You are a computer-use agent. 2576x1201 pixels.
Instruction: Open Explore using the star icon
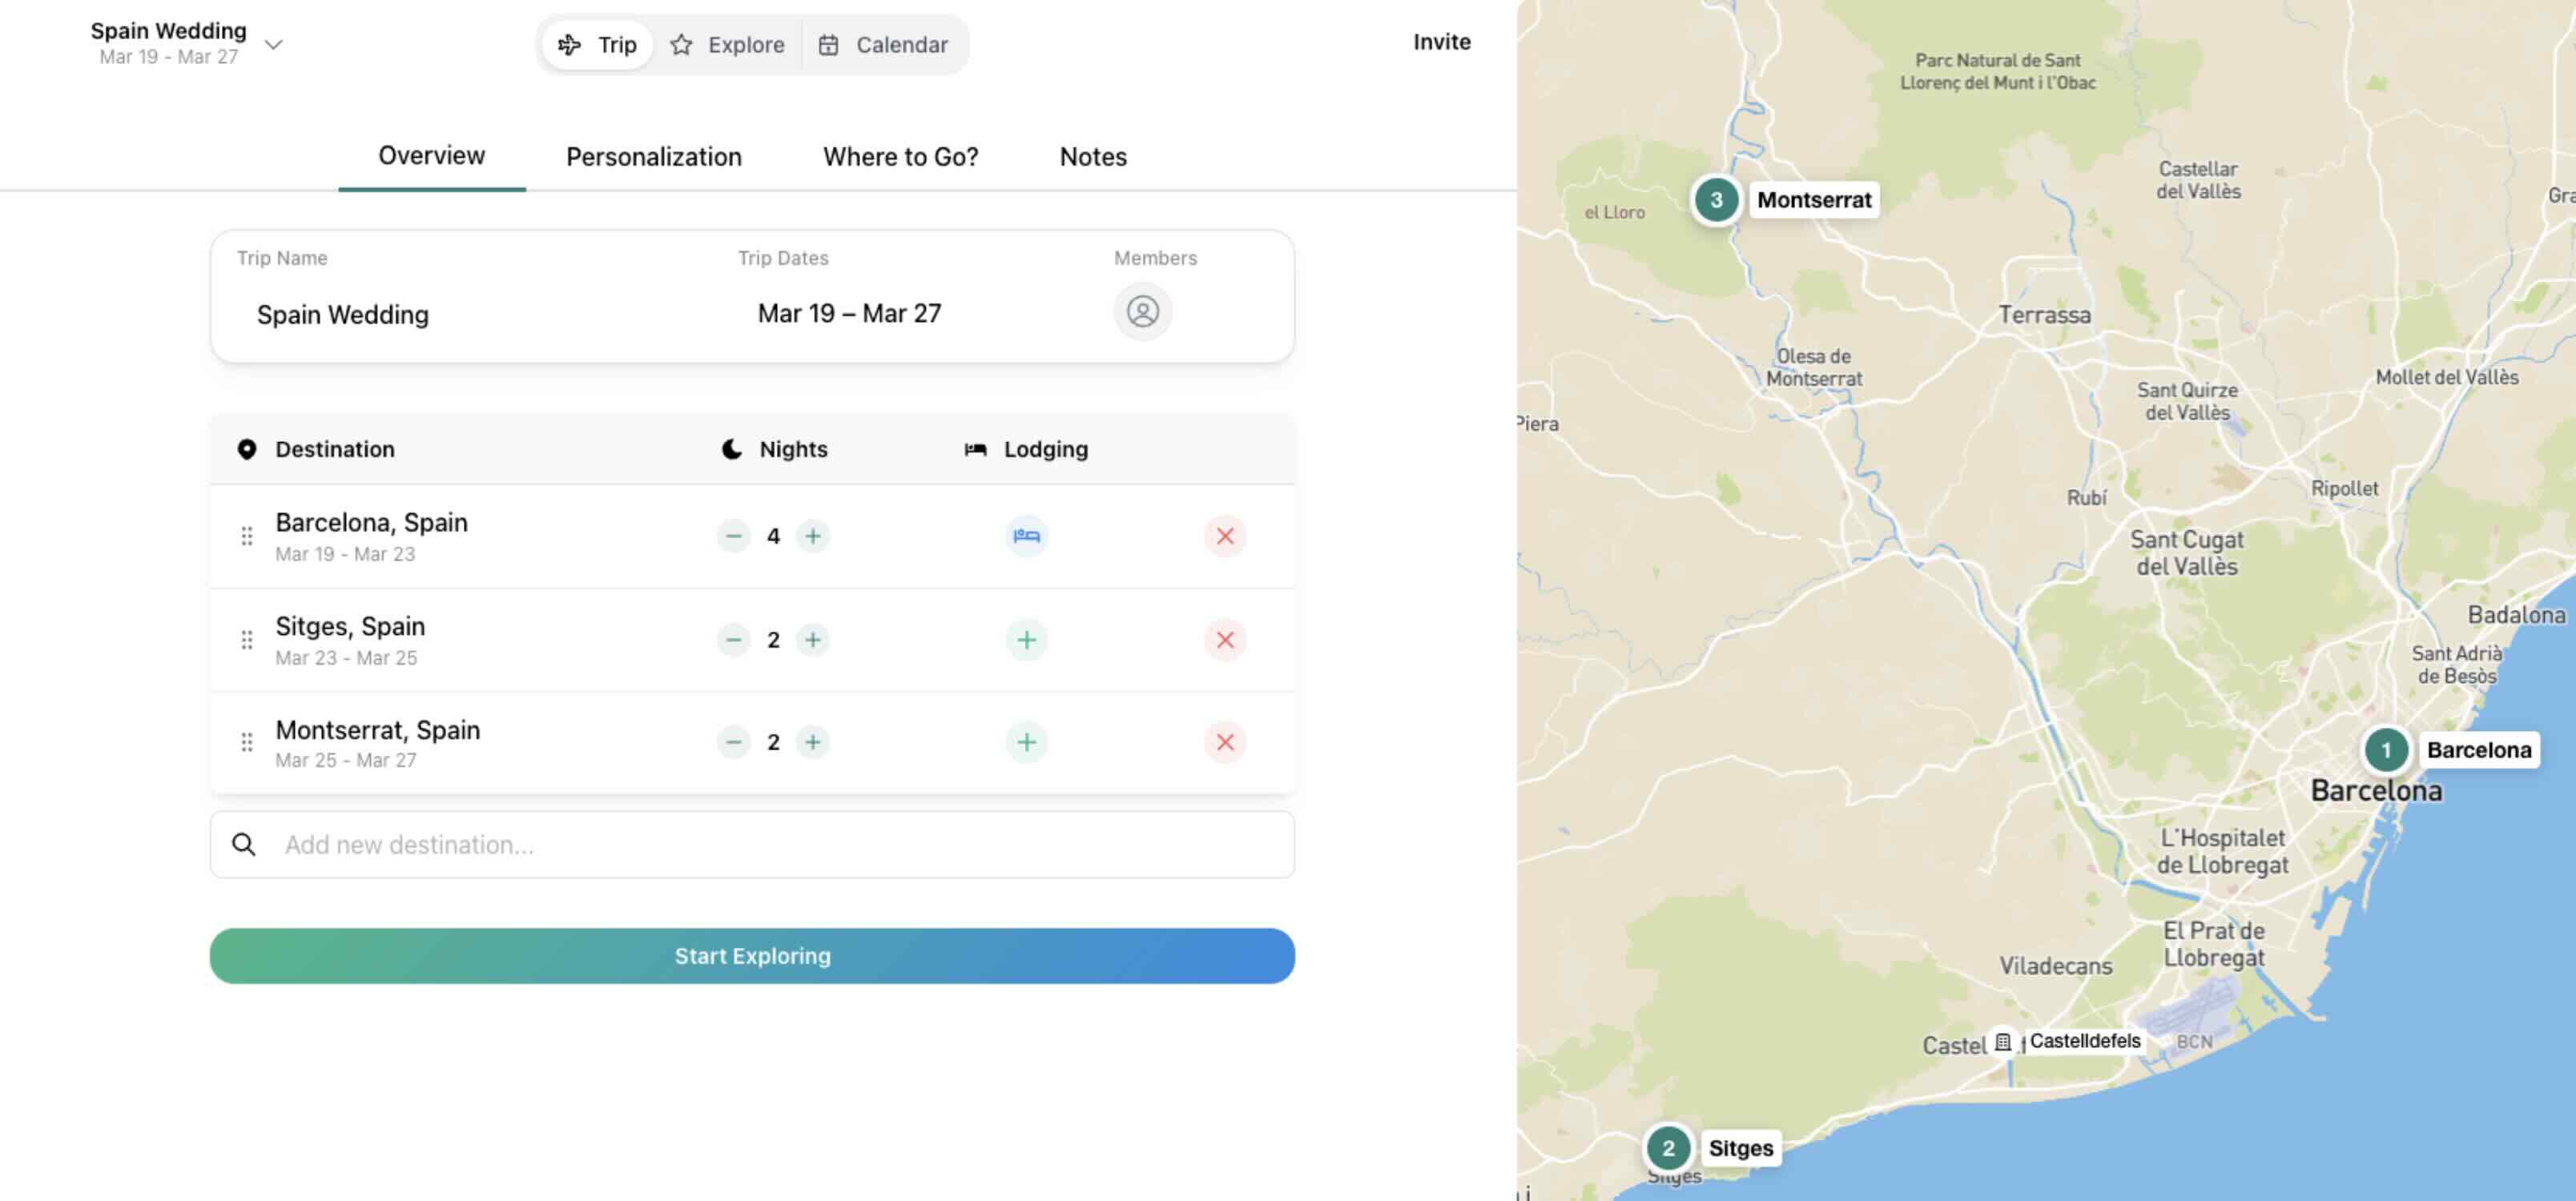[x=682, y=44]
